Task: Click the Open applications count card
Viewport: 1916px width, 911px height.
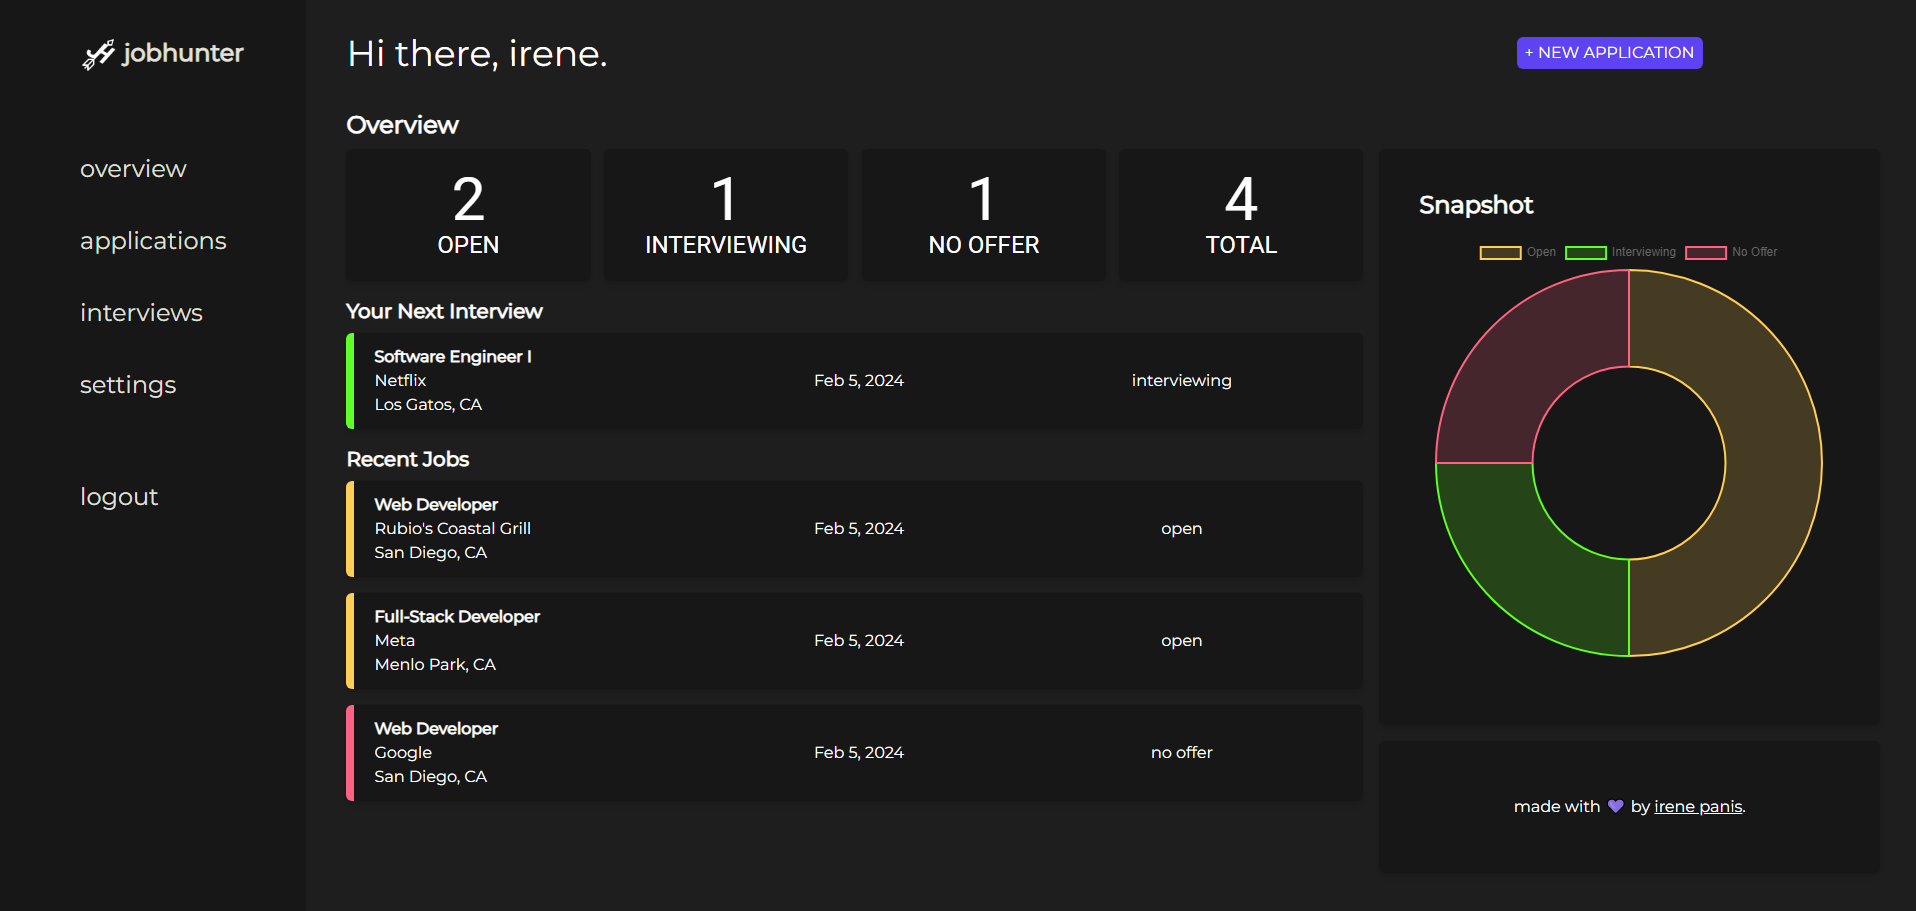Action: pyautogui.click(x=468, y=215)
